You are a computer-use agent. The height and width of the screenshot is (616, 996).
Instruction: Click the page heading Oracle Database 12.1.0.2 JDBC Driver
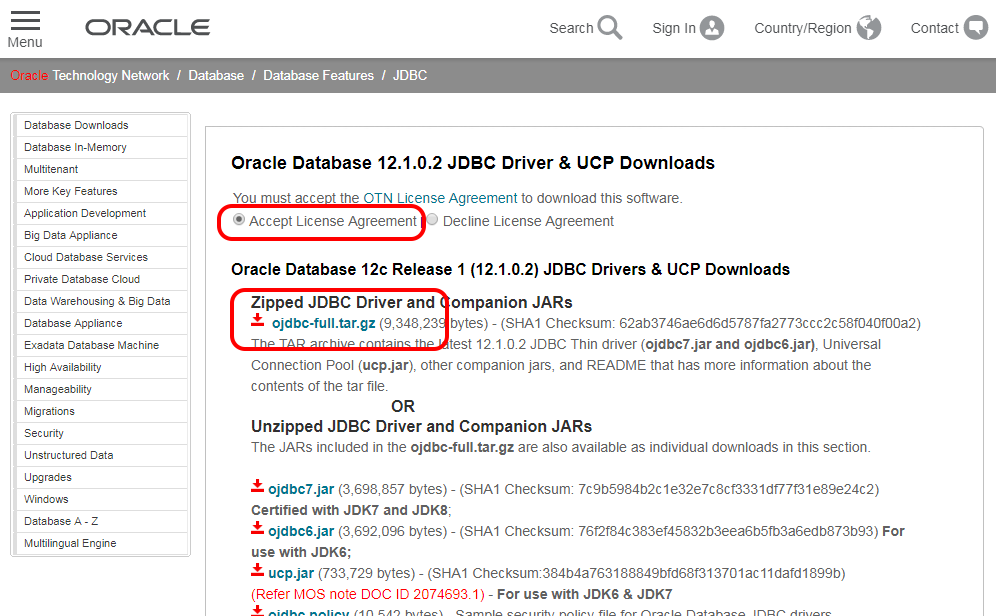473,163
